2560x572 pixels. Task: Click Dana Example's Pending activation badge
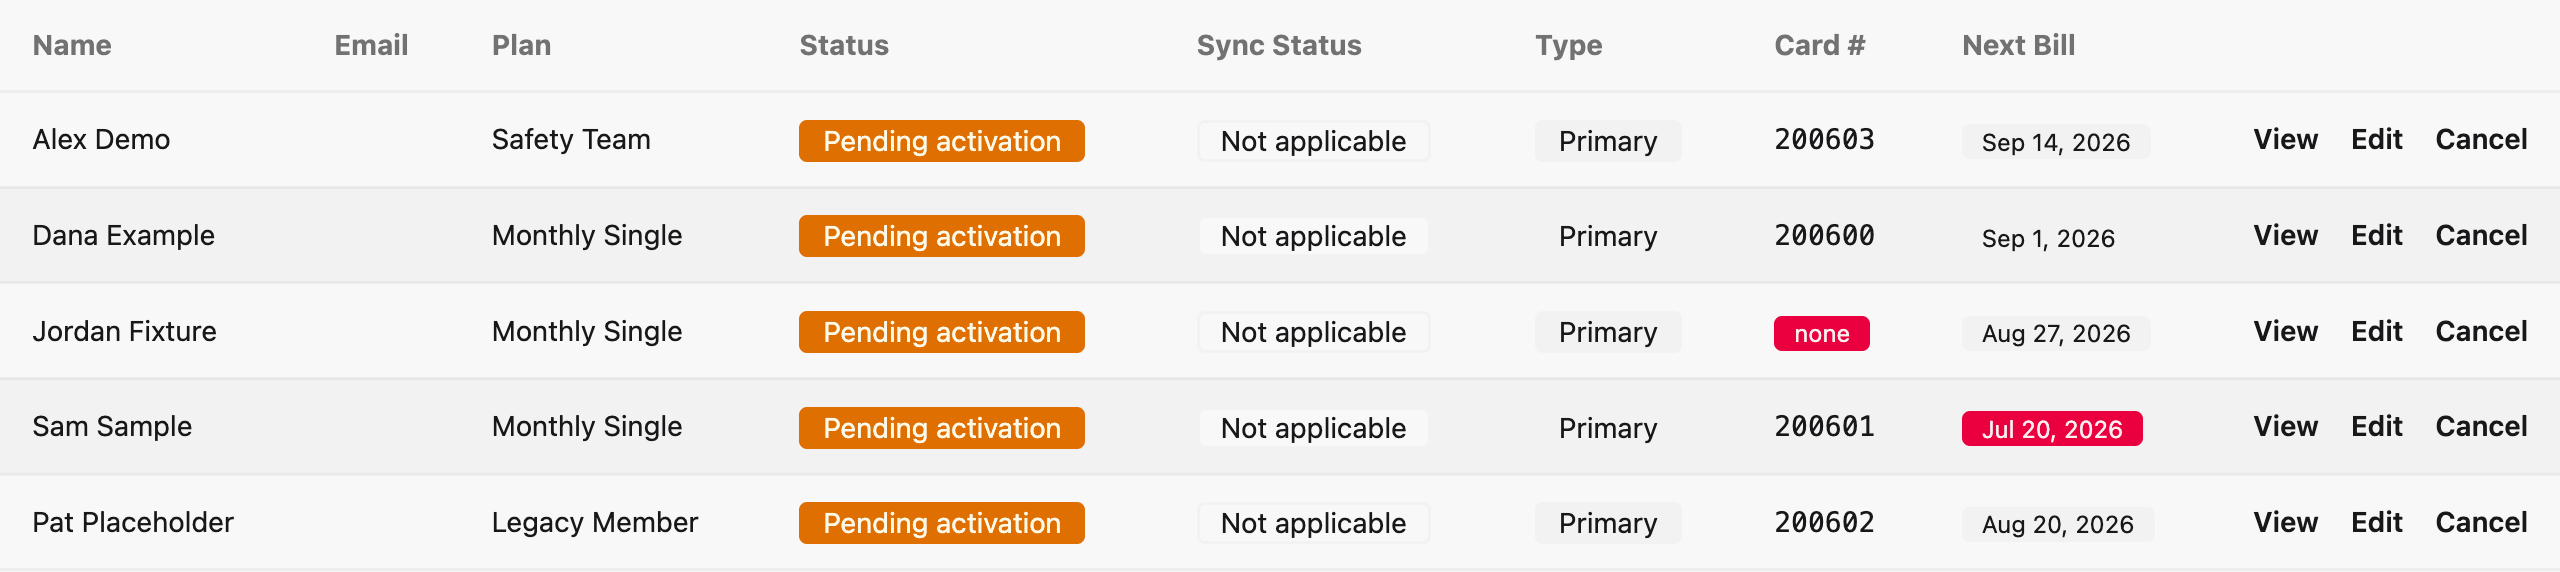coord(942,236)
